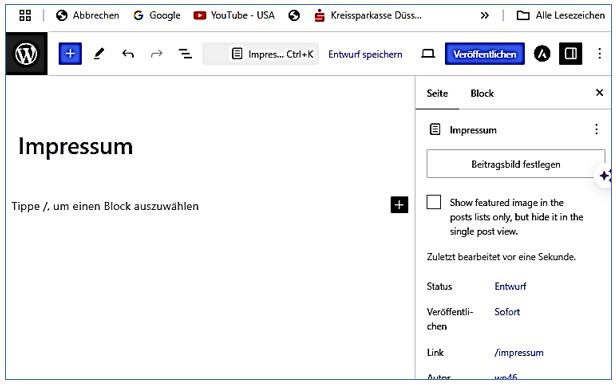Open actions menu next to Impressum in sidebar
The image size is (616, 384).
point(596,129)
